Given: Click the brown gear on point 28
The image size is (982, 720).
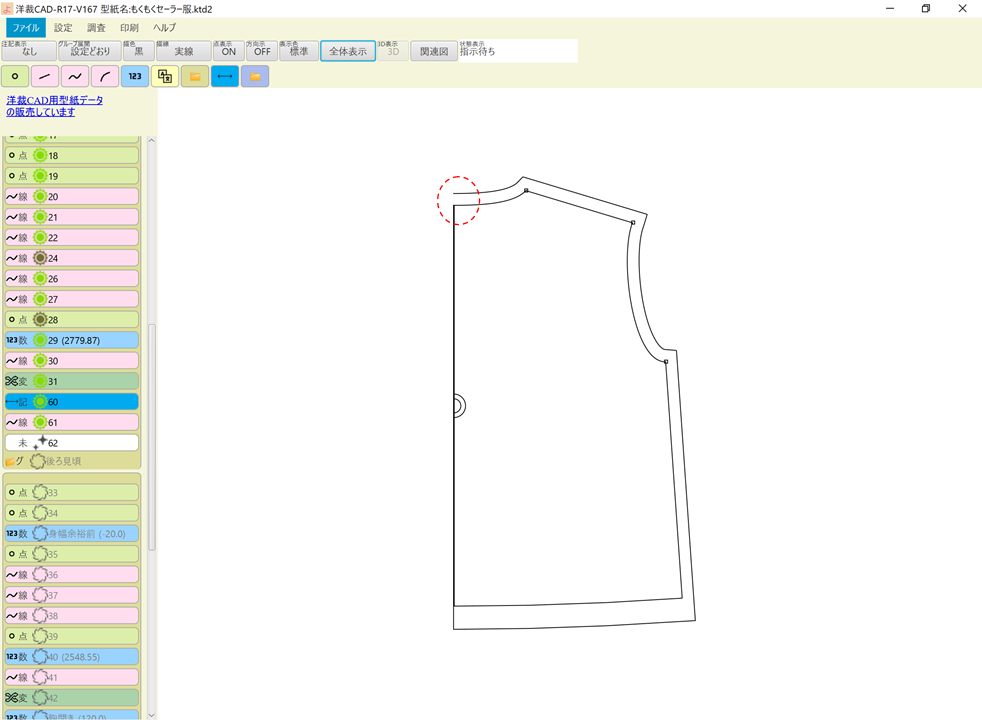Looking at the screenshot, I should (x=40, y=319).
